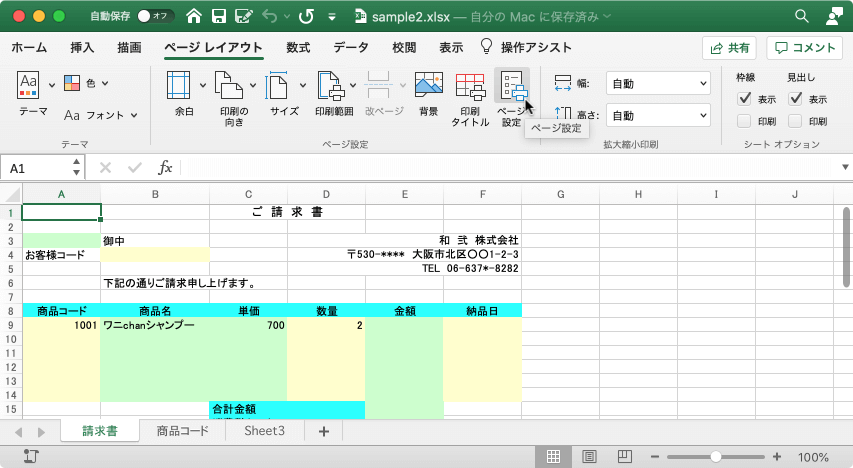853x468 pixels.
Task: Open the 高さ (height) dropdown
Action: 658,115
